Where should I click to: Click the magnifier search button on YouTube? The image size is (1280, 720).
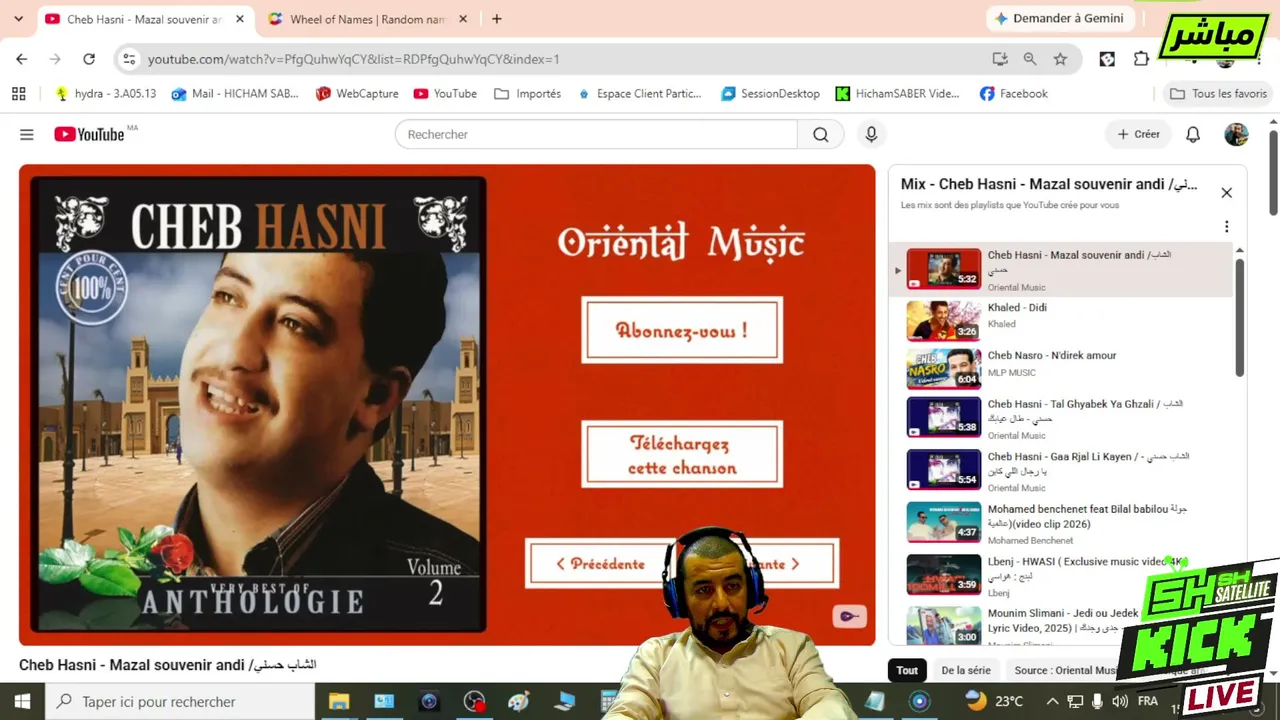point(820,134)
